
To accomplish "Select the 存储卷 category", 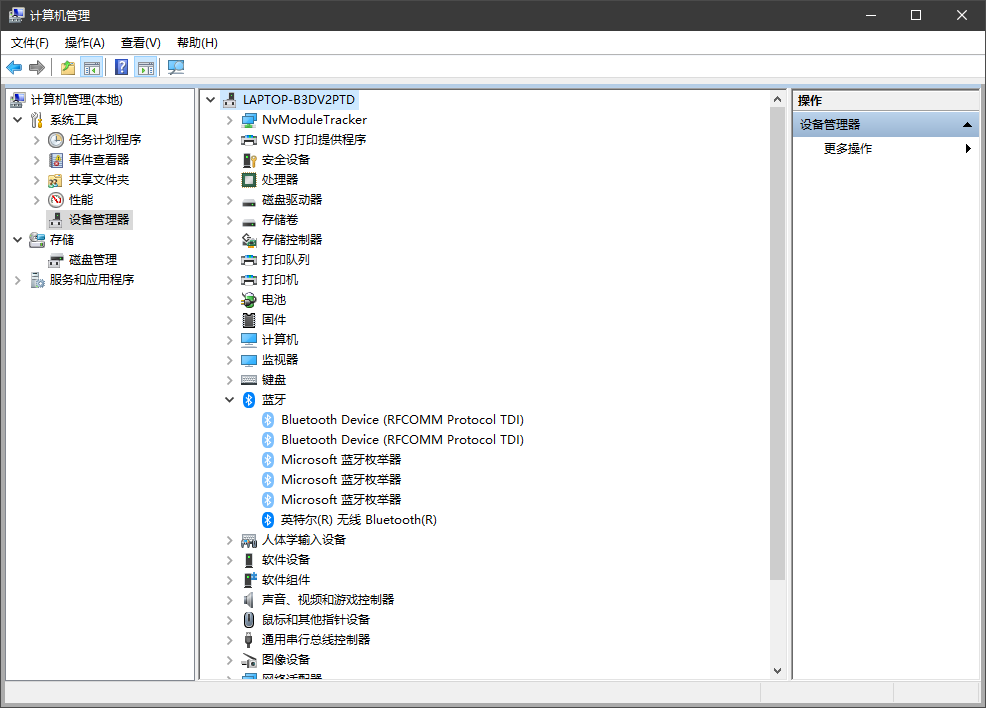I will [280, 219].
